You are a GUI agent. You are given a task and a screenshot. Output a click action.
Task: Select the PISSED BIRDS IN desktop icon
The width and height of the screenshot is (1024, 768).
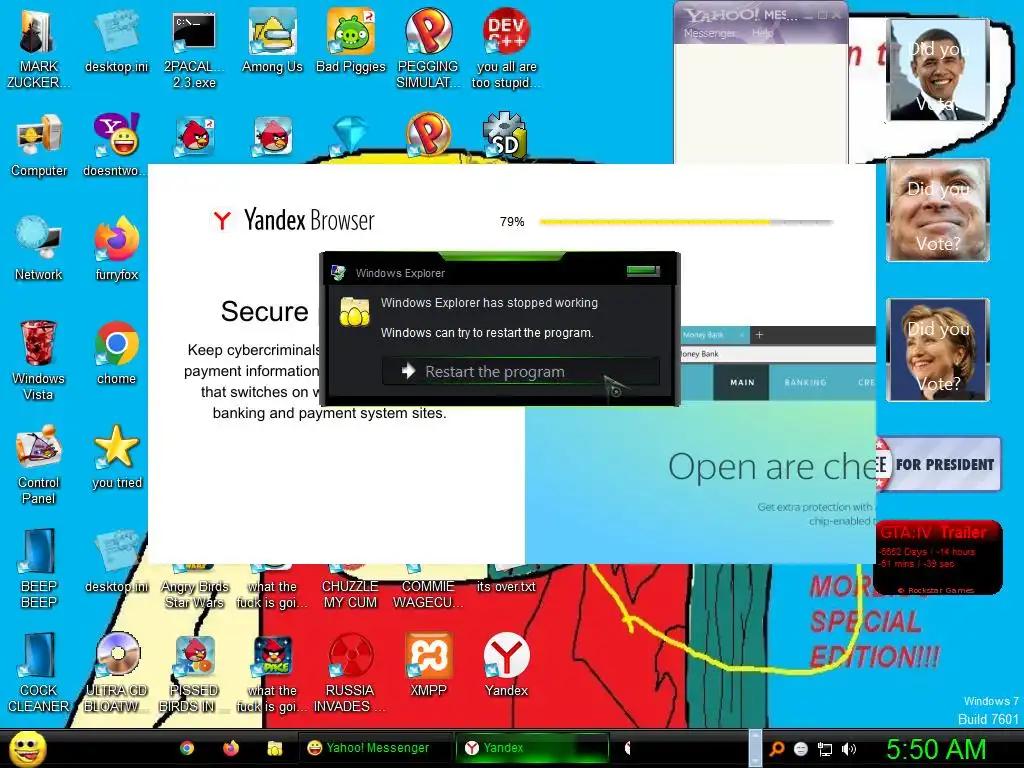(x=194, y=673)
